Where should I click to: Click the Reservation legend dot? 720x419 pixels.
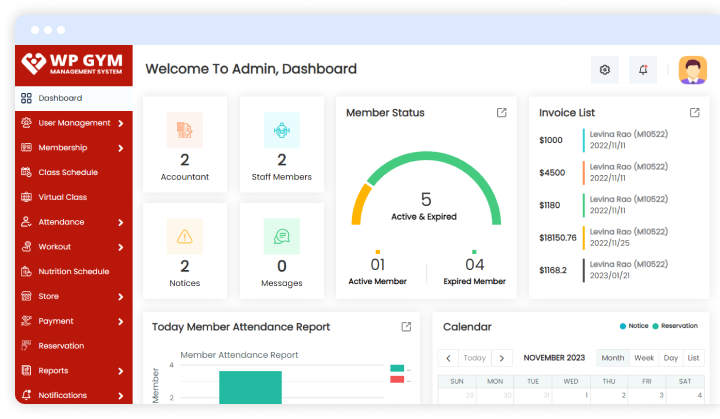(x=655, y=326)
